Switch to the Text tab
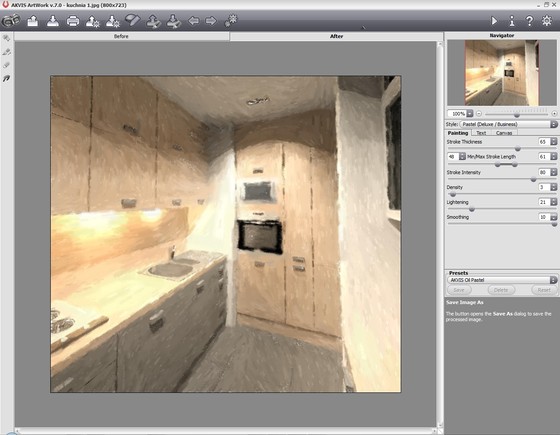This screenshot has height=435, width=560. pos(481,133)
